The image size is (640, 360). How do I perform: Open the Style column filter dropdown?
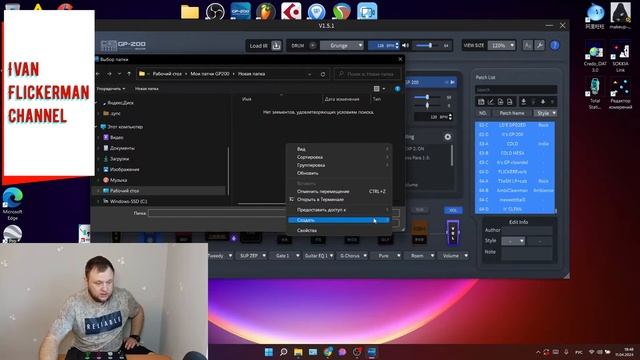coord(545,113)
